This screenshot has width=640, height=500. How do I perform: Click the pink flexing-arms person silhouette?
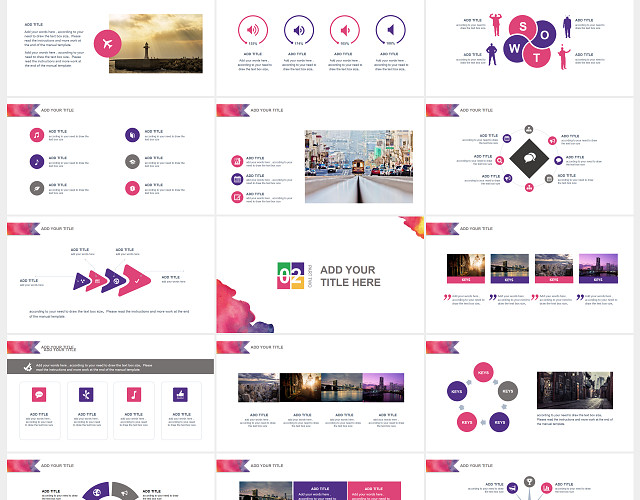point(496,24)
